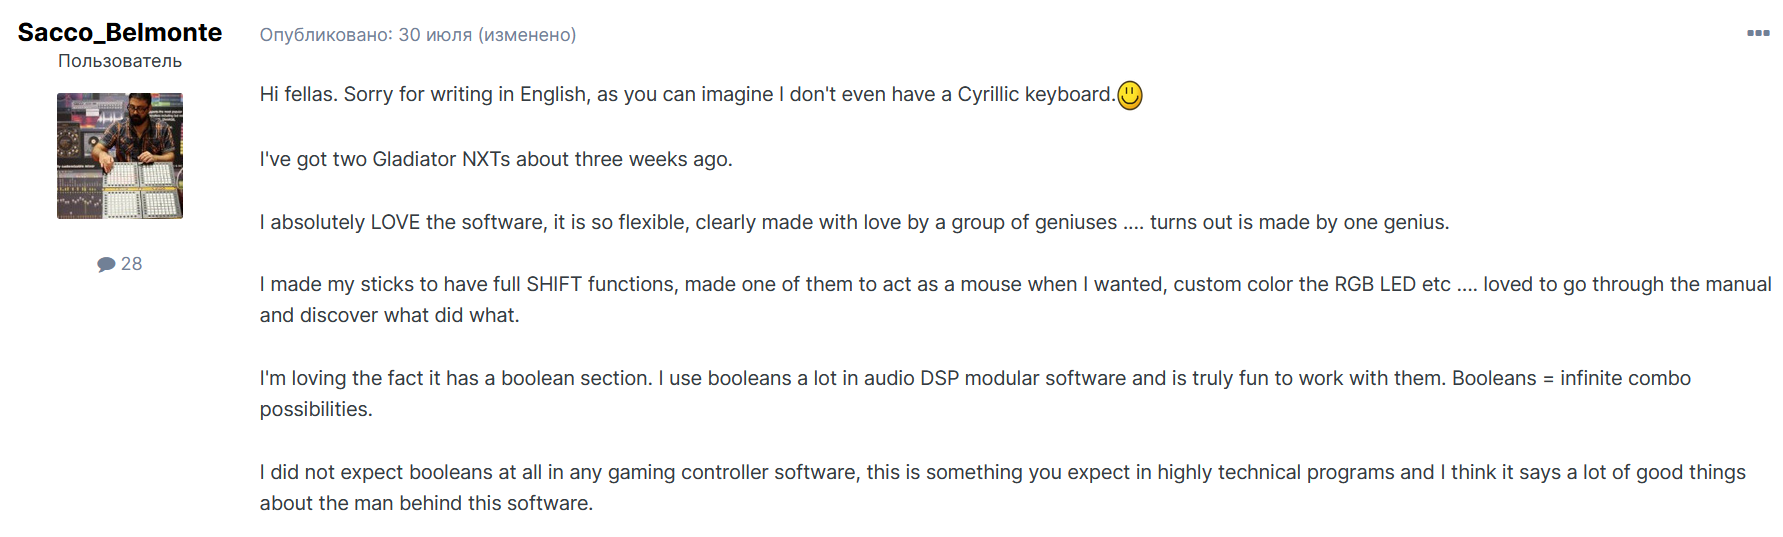Click the line "and discover what did what."
Screen dimensions: 1783x537
click(x=389, y=315)
